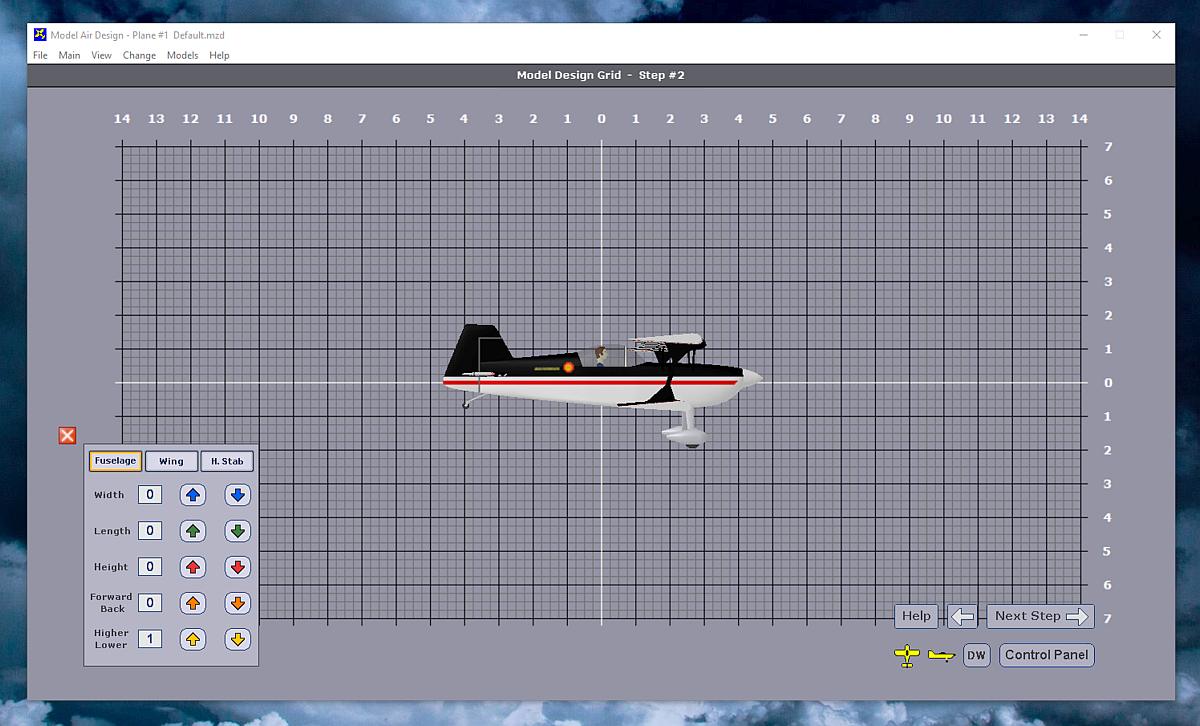Open the Change menu

point(139,55)
